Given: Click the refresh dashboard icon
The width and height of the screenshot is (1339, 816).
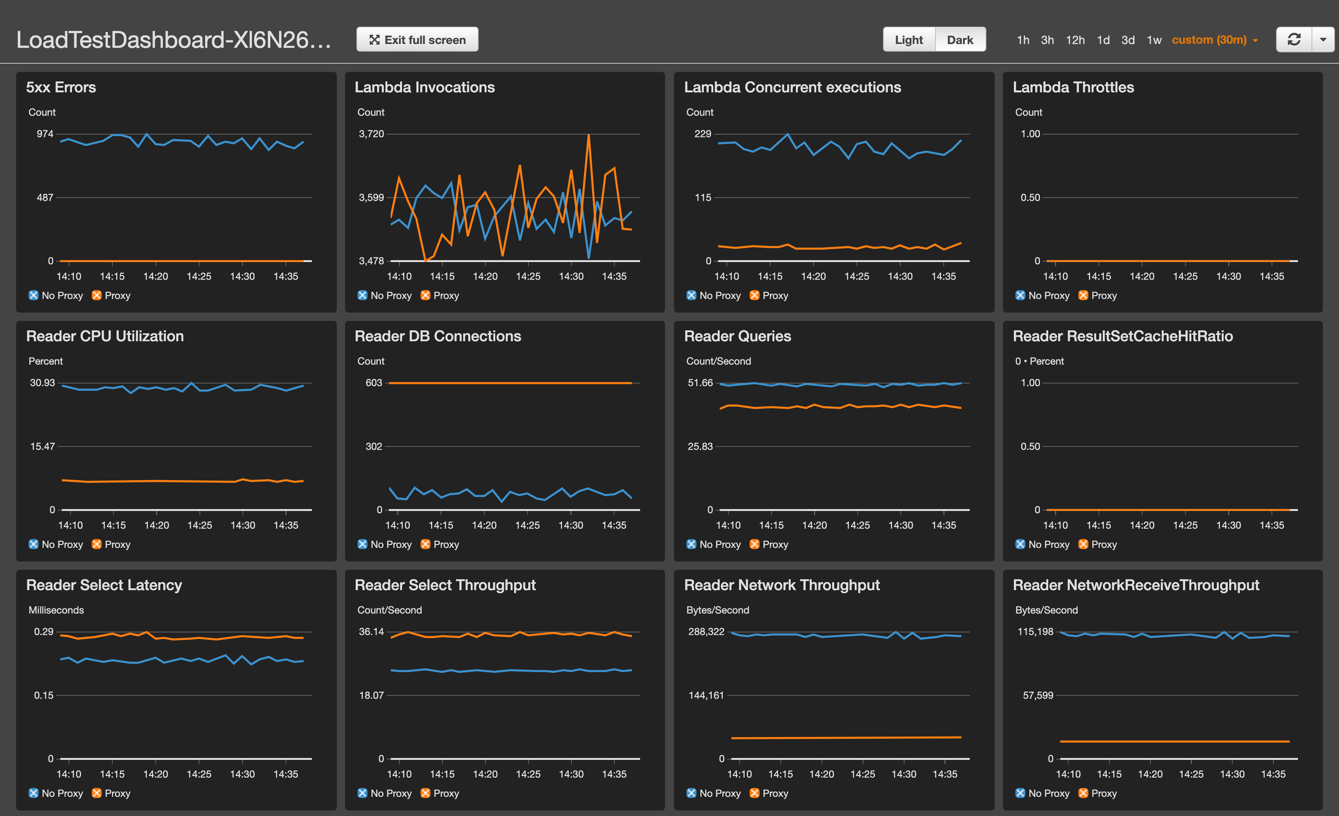Looking at the screenshot, I should coord(1294,40).
